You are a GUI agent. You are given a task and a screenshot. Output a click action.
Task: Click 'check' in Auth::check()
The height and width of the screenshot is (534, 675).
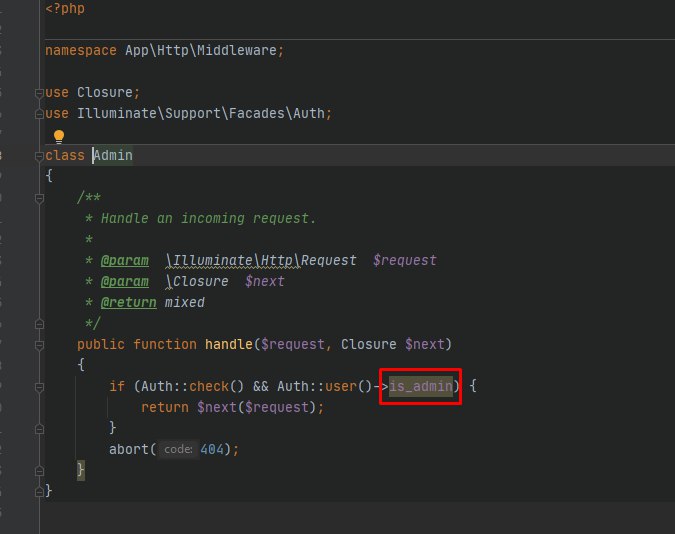[x=209, y=386]
